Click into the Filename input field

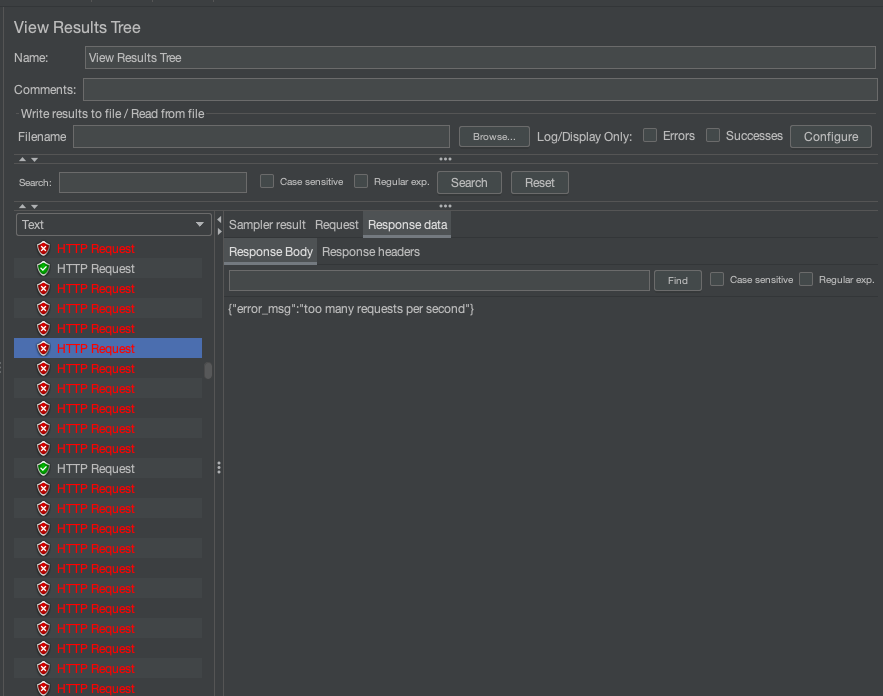point(261,137)
